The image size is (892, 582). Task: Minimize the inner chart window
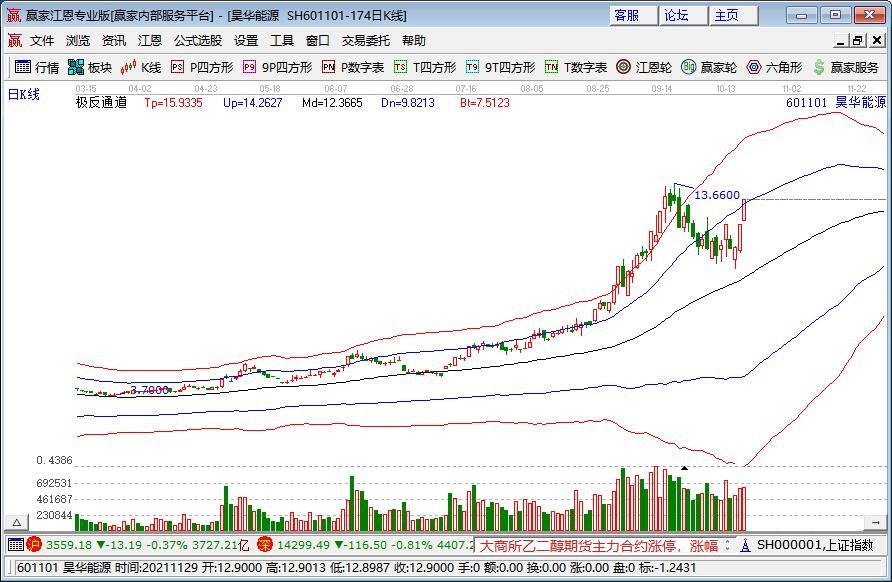click(841, 40)
